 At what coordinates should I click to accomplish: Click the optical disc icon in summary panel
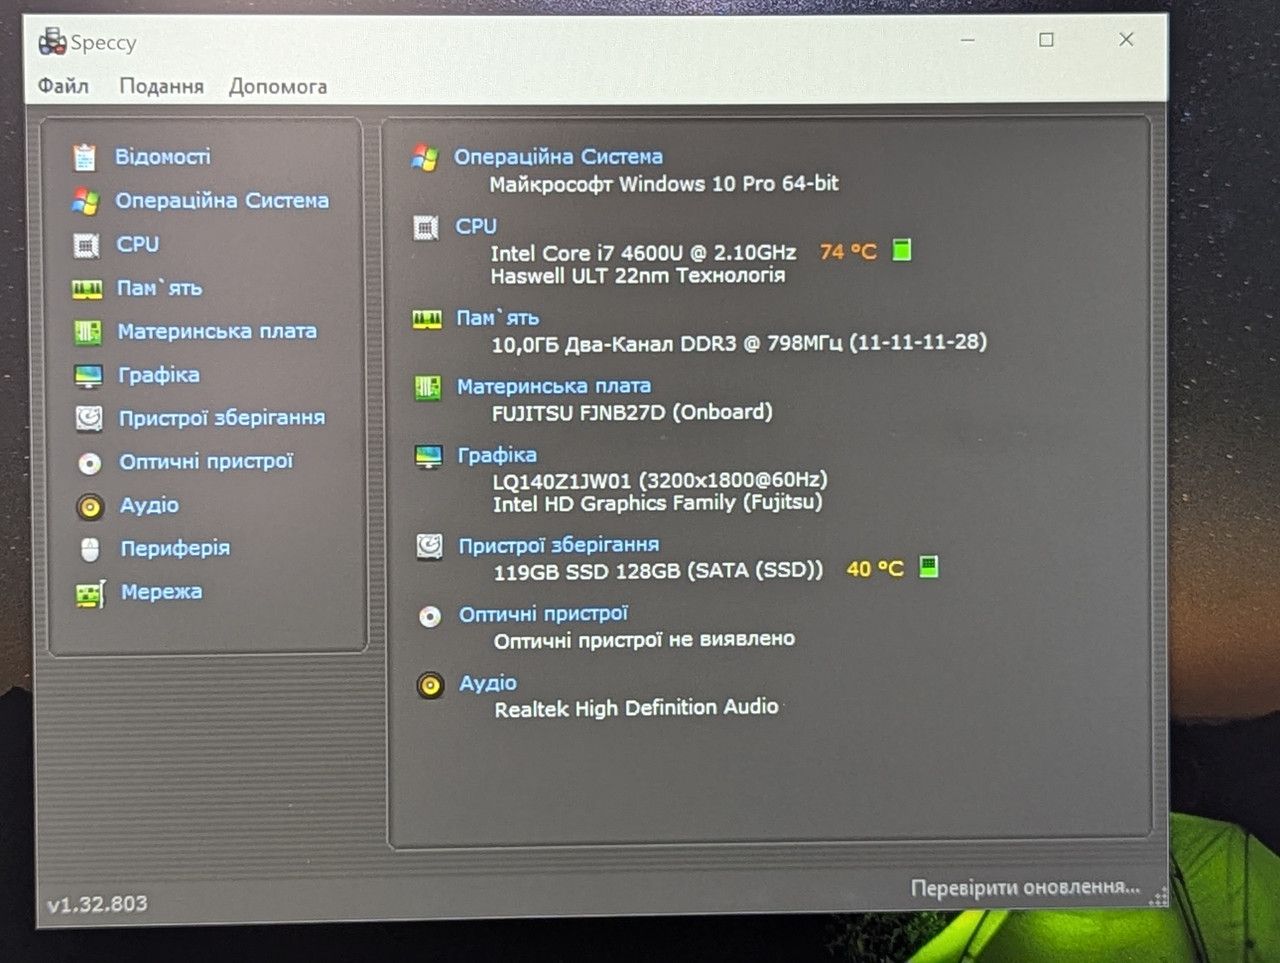[430, 616]
